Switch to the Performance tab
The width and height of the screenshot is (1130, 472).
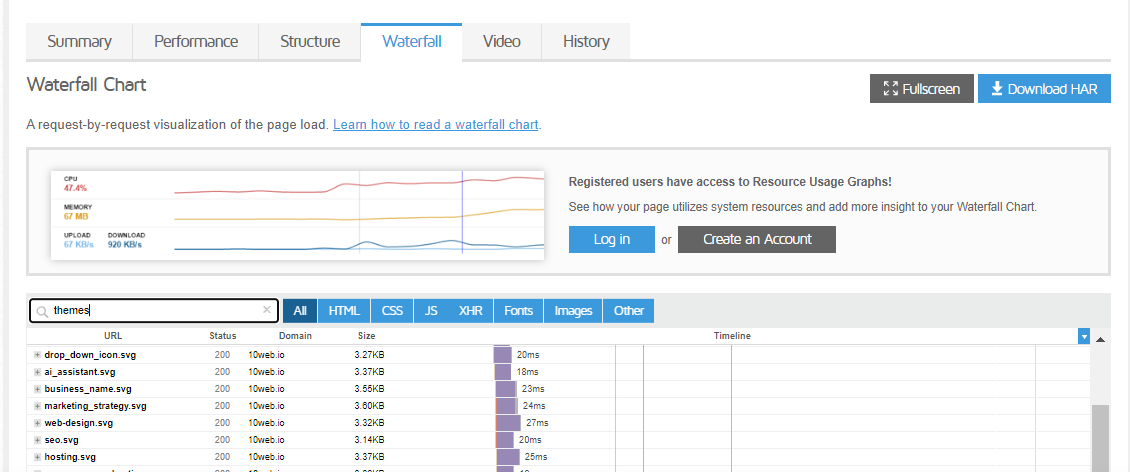(x=196, y=42)
